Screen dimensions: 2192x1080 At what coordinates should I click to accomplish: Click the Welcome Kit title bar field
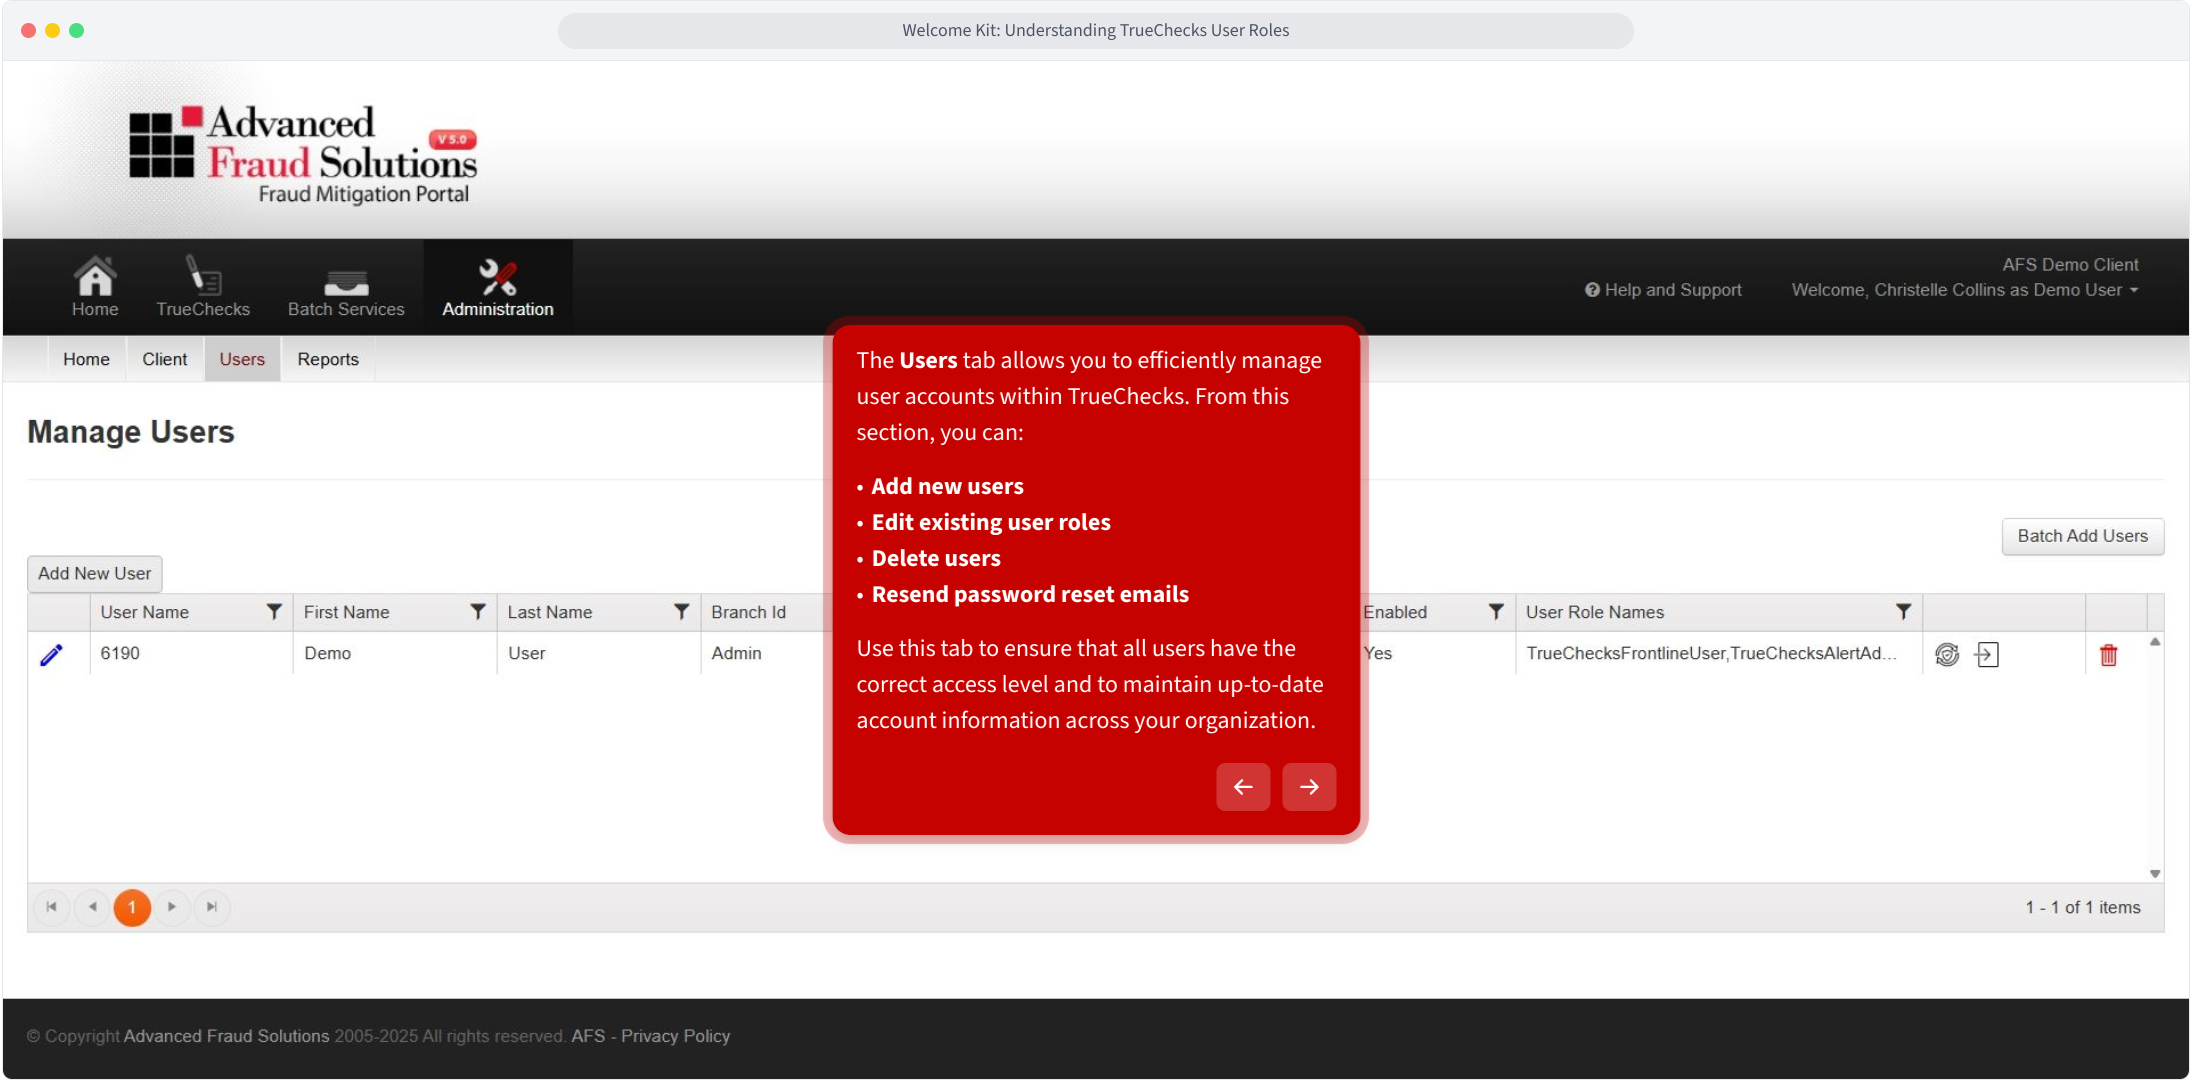tap(1096, 30)
